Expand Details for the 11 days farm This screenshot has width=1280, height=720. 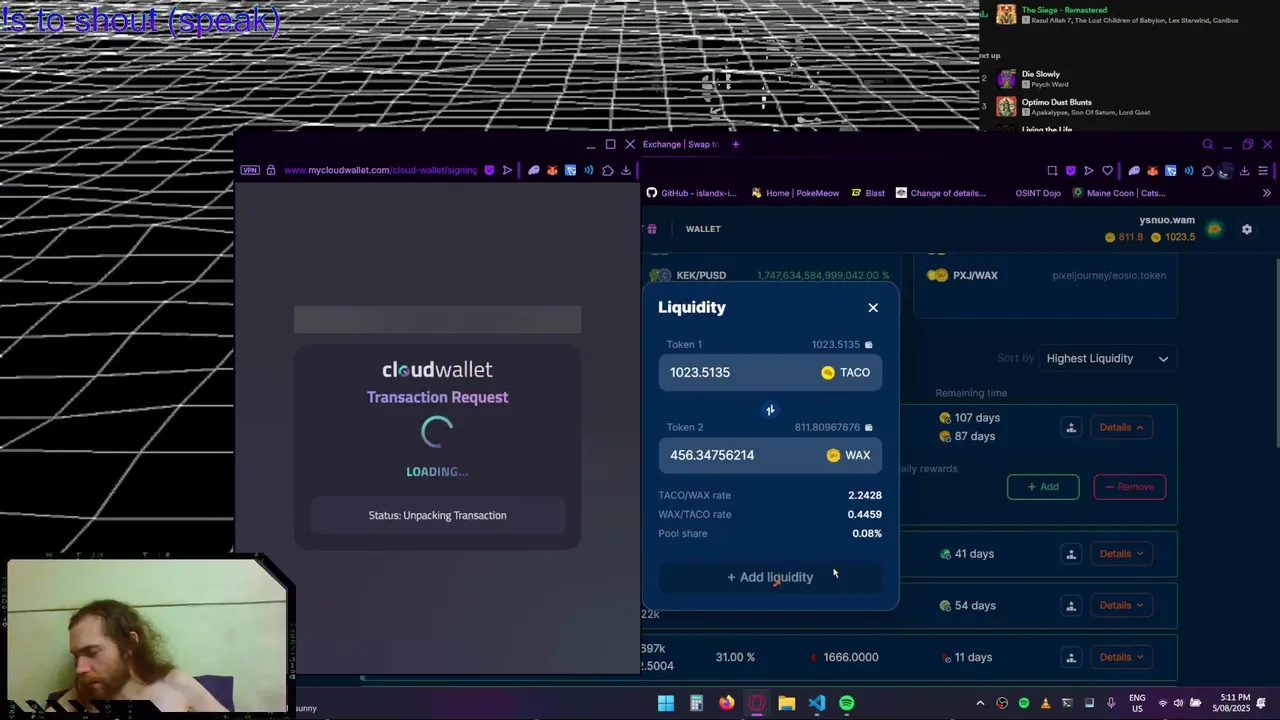click(1121, 657)
